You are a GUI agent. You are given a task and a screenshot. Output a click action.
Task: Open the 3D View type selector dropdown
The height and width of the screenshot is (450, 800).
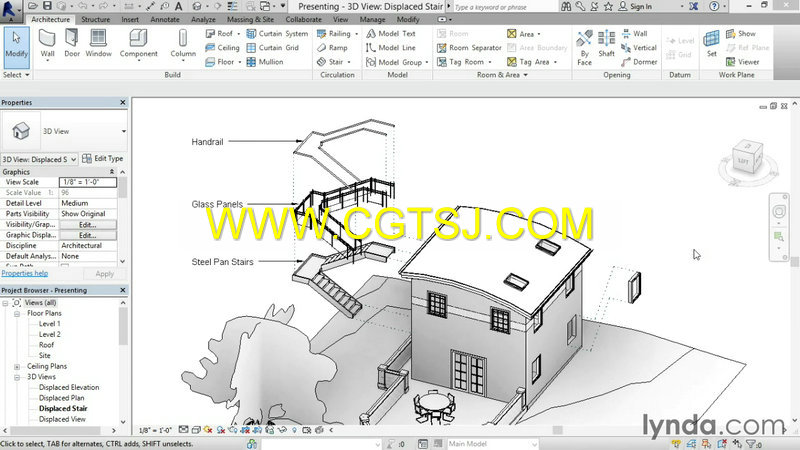tap(123, 131)
